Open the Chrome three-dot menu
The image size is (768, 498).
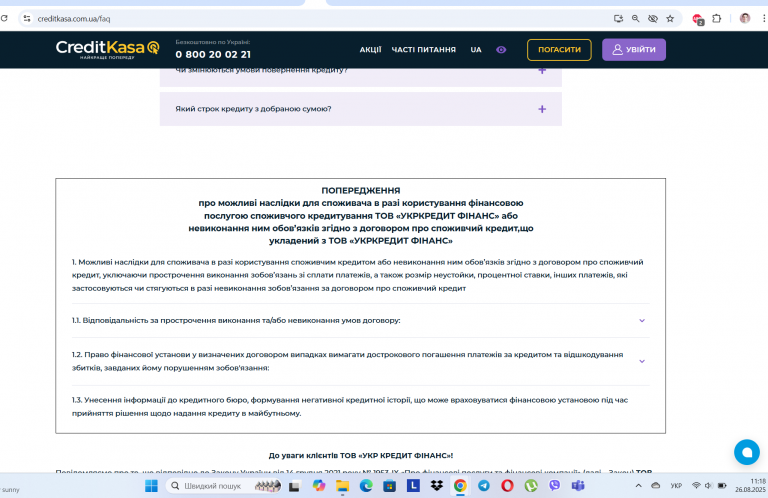[x=764, y=19]
